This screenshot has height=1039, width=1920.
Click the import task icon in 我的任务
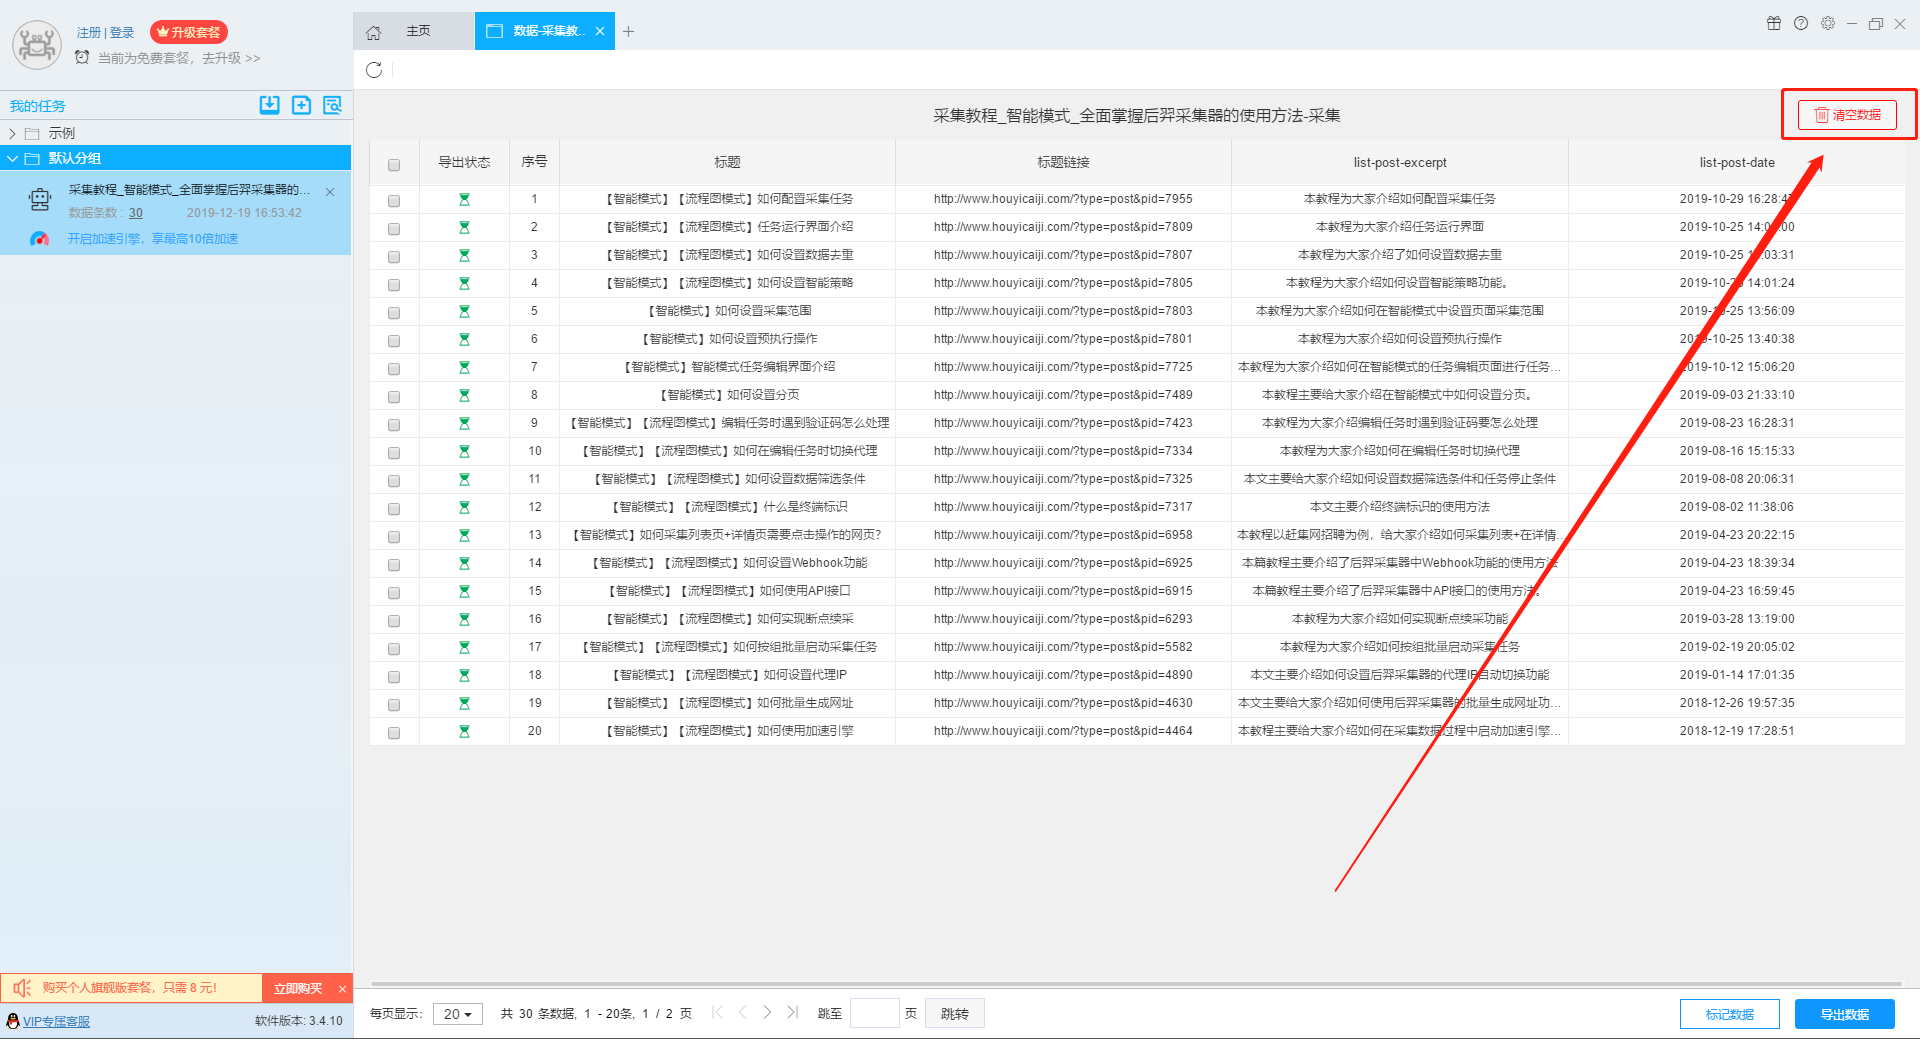coord(269,105)
